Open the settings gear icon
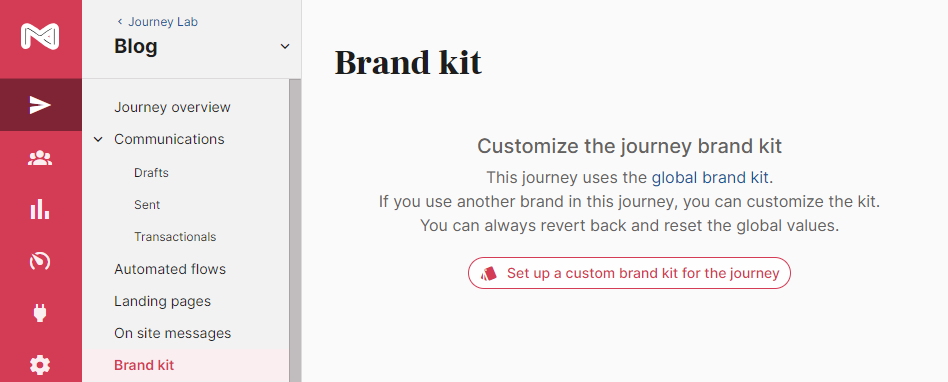 40,365
